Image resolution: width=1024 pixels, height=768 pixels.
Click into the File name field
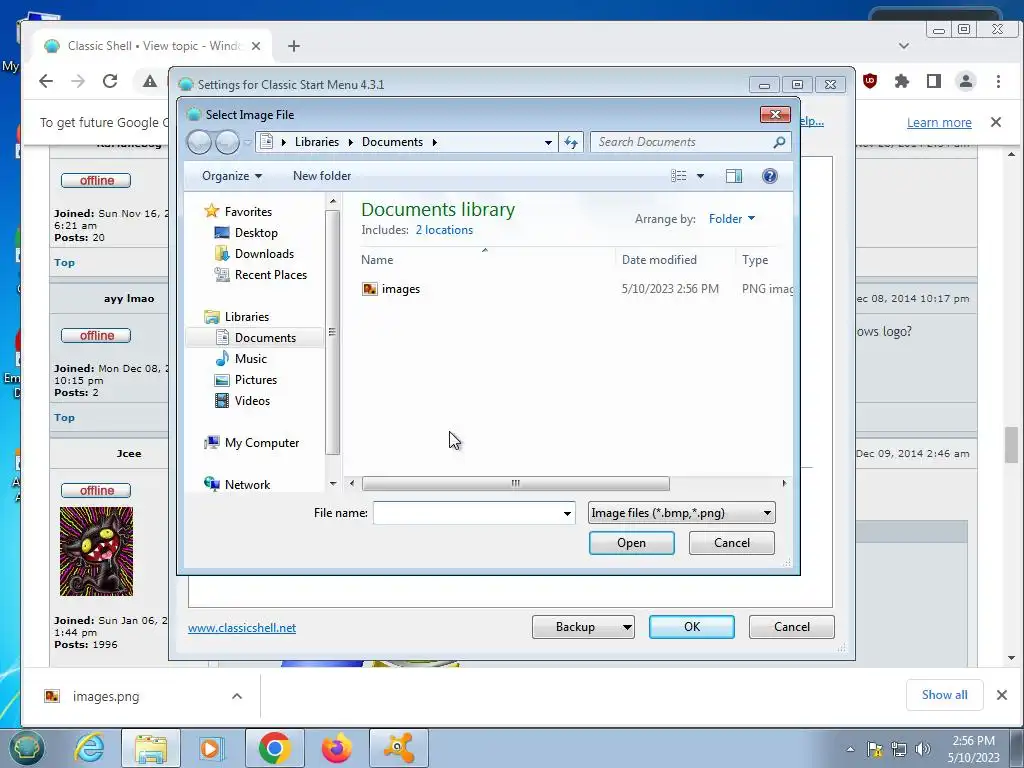tap(467, 513)
